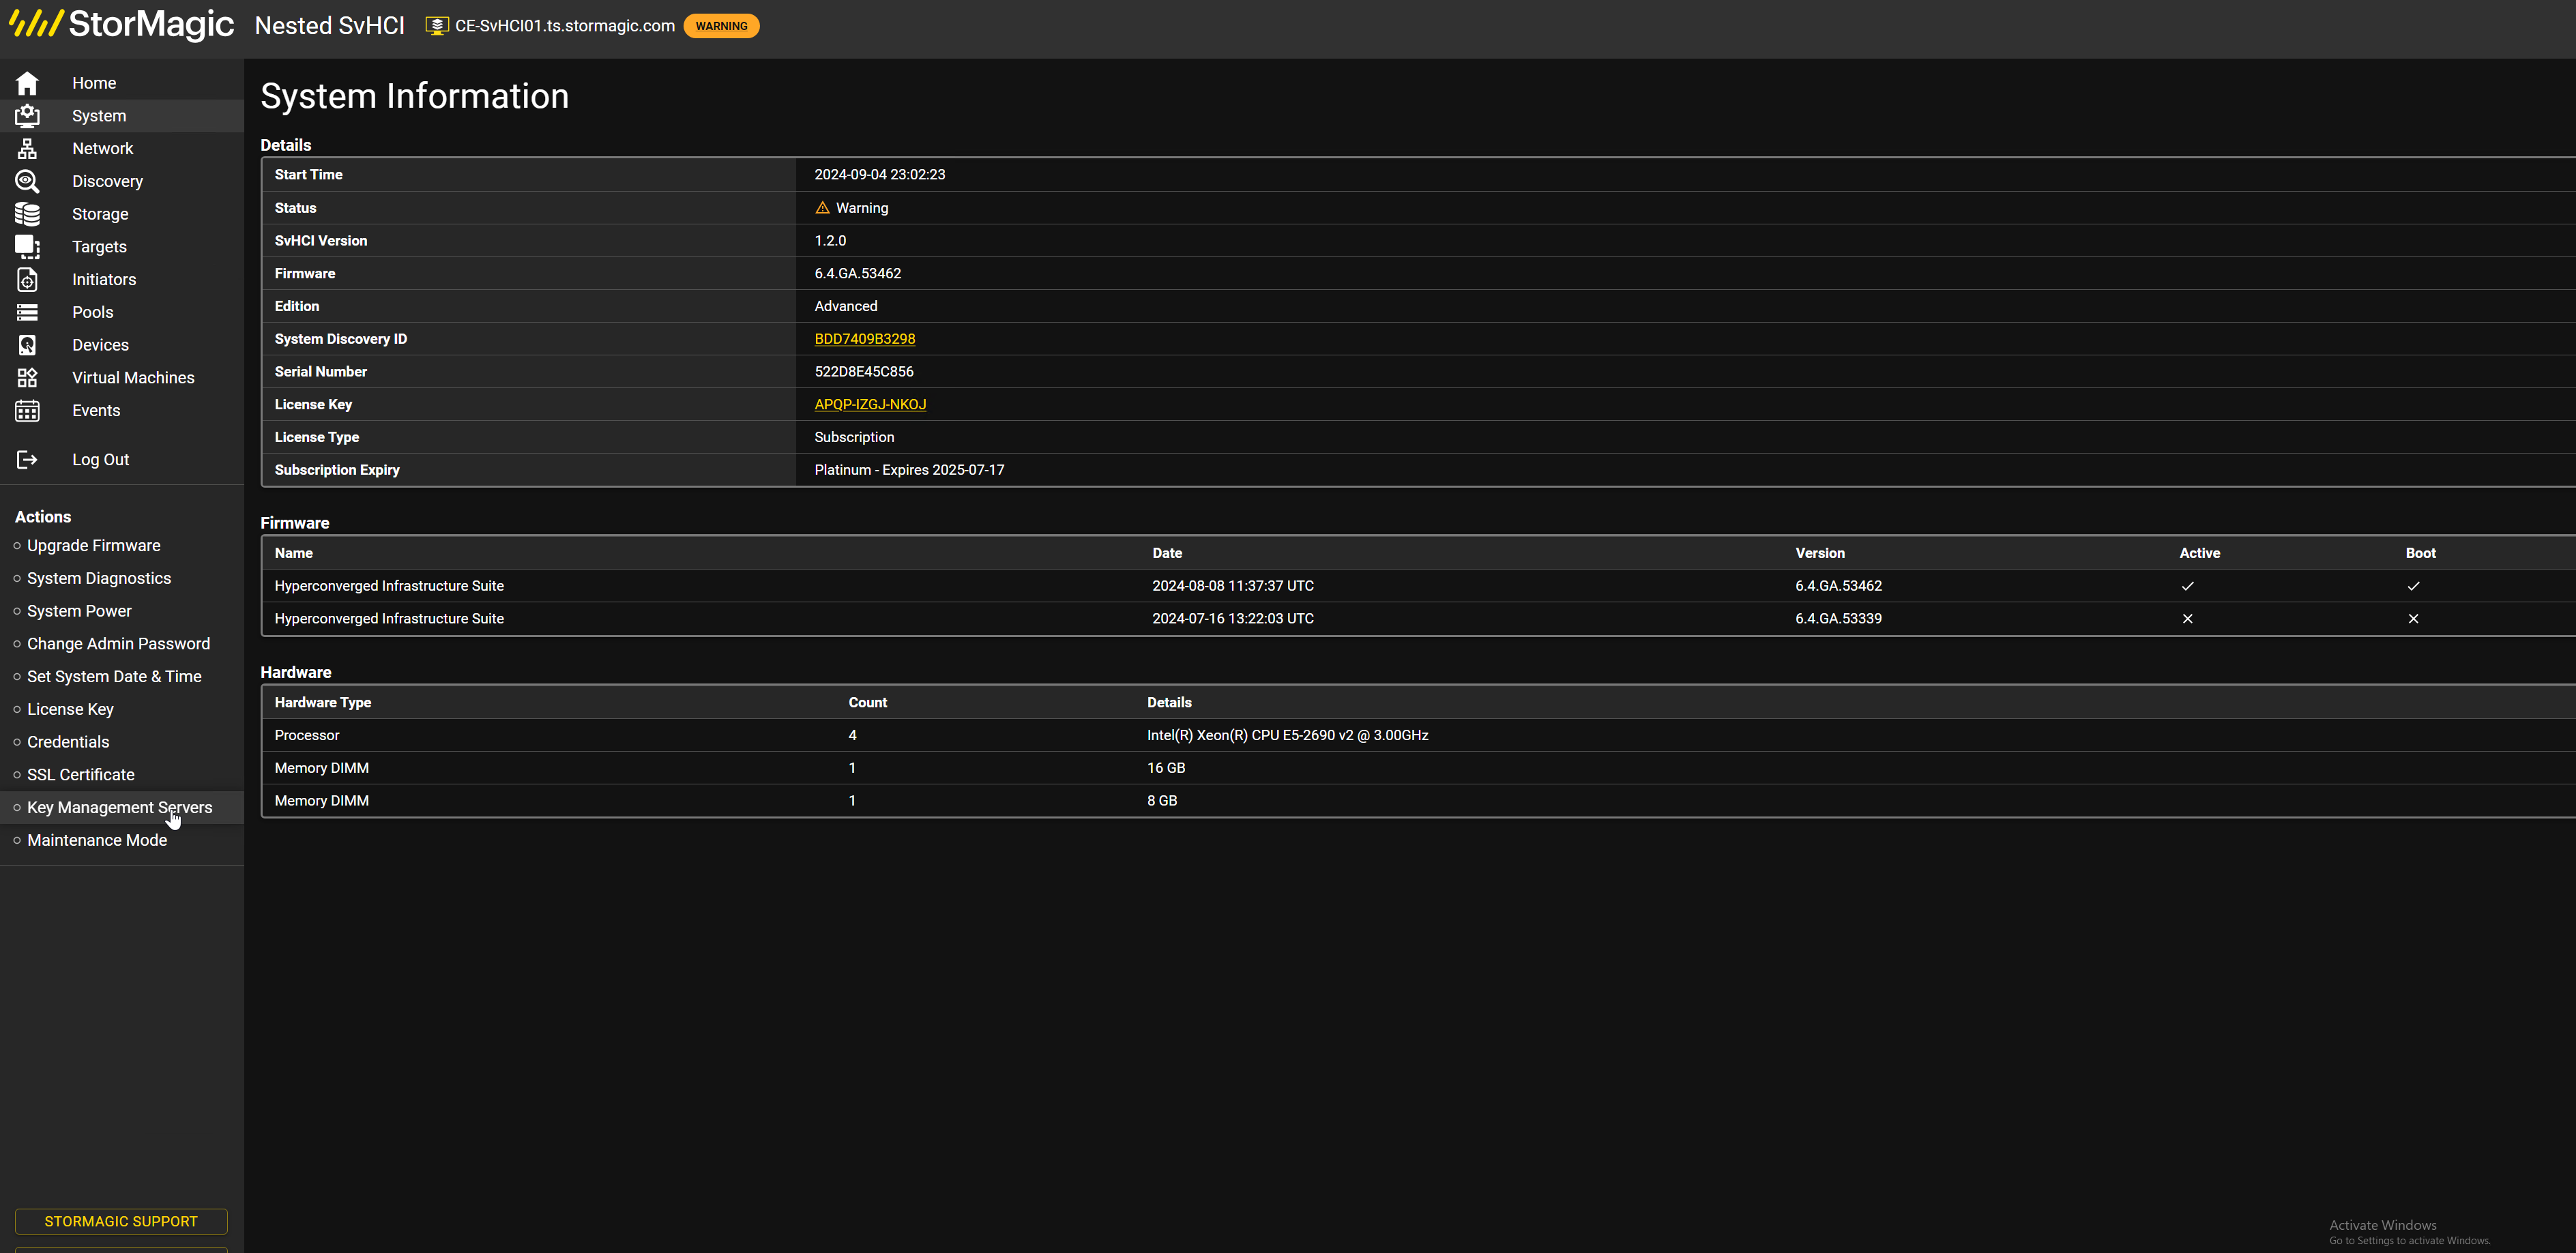Navigate to Initiators
The height and width of the screenshot is (1253, 2576).
click(x=104, y=280)
